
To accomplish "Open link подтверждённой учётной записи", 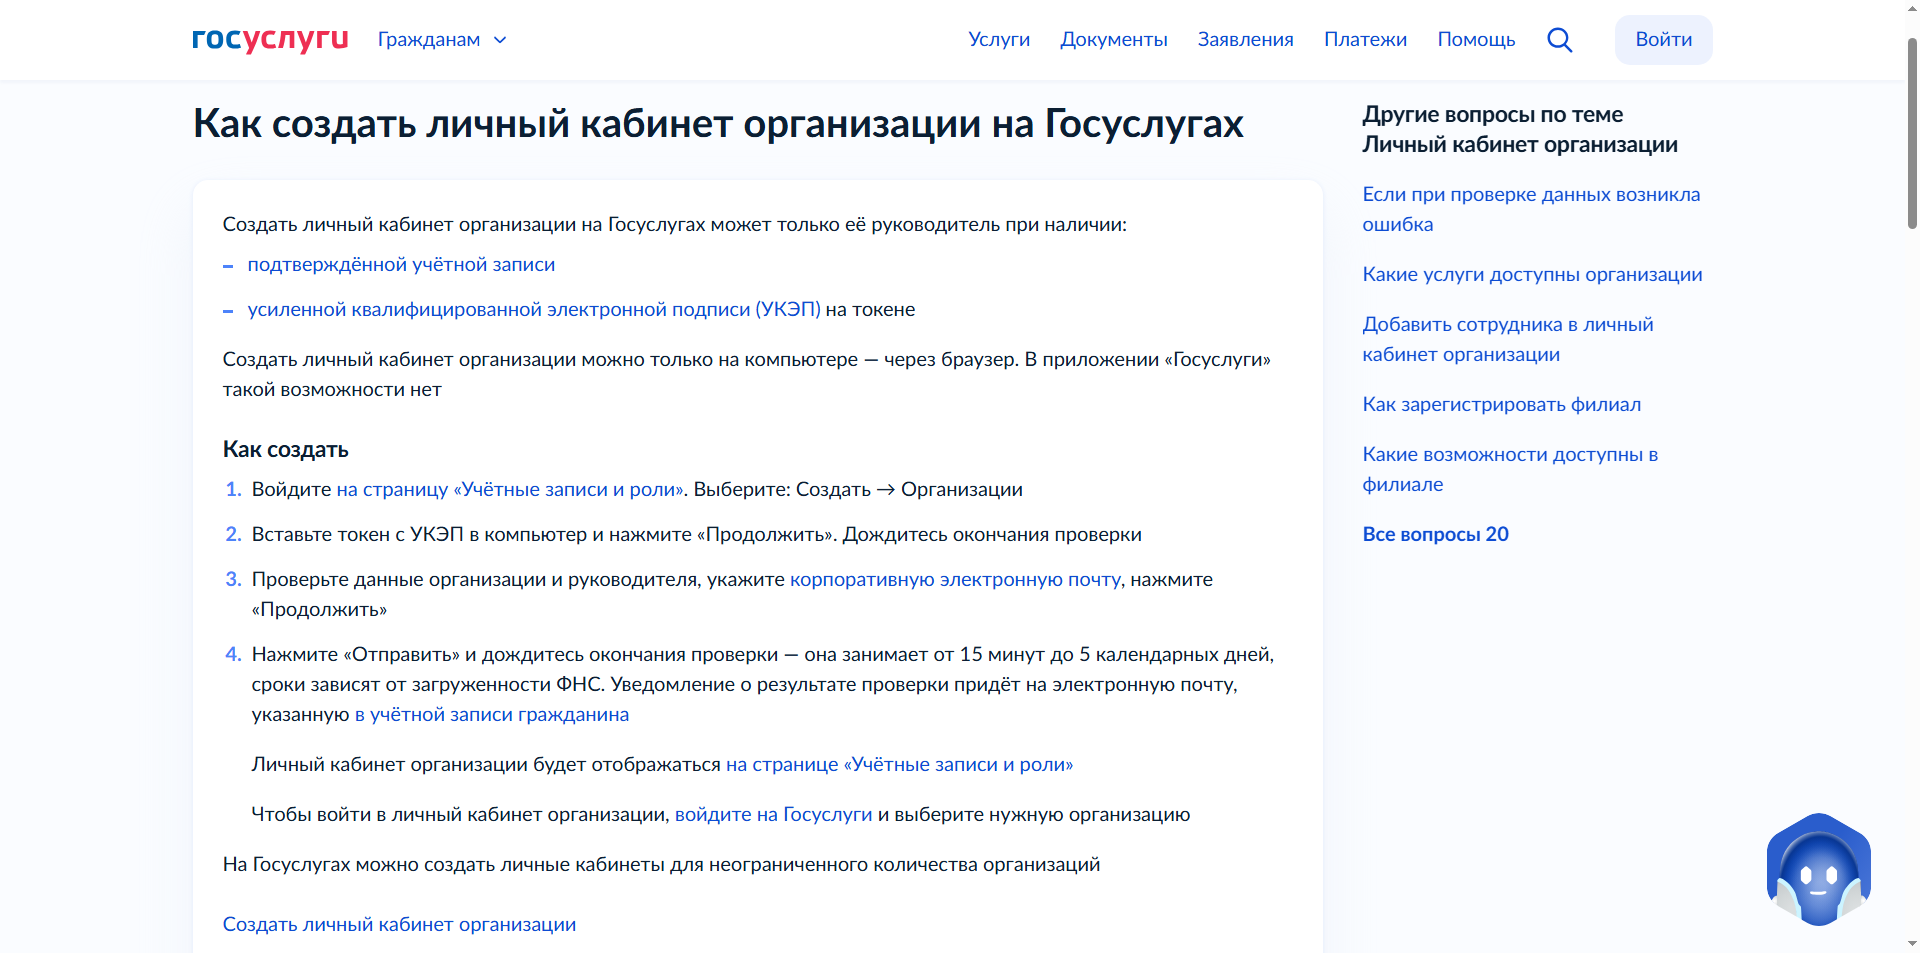I will [x=401, y=264].
